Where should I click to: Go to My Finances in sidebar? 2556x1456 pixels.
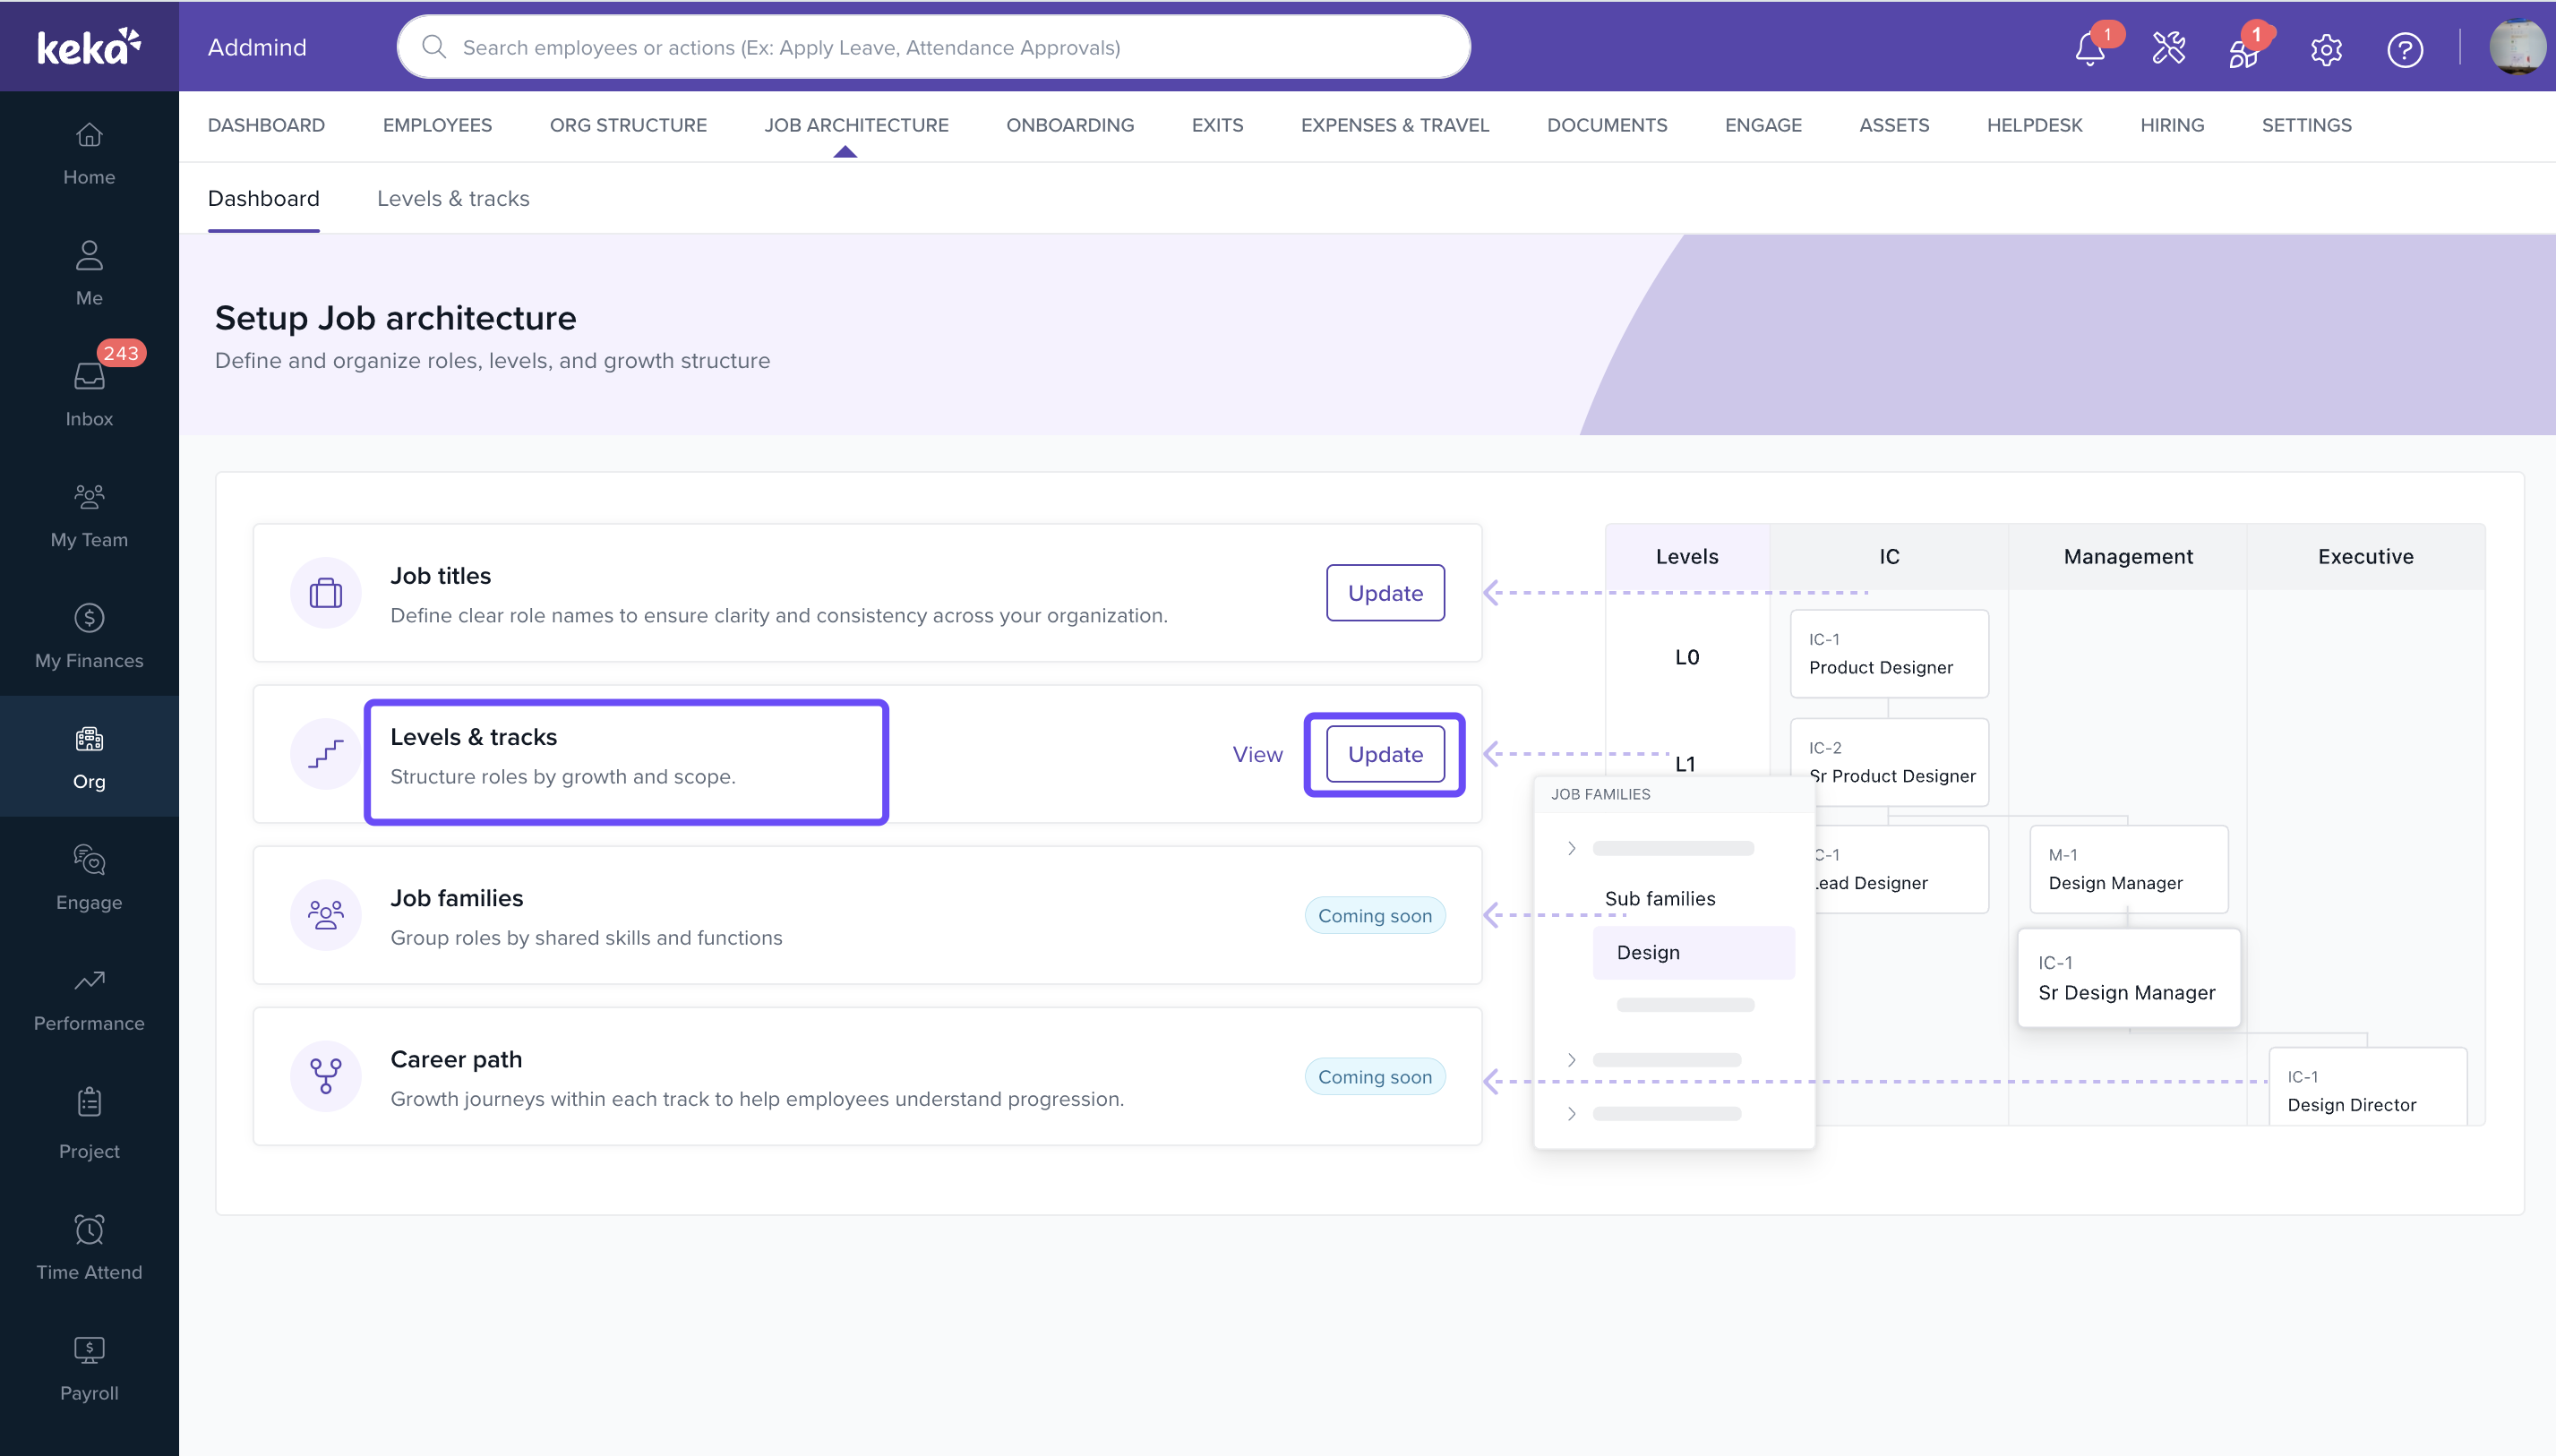coord(89,635)
